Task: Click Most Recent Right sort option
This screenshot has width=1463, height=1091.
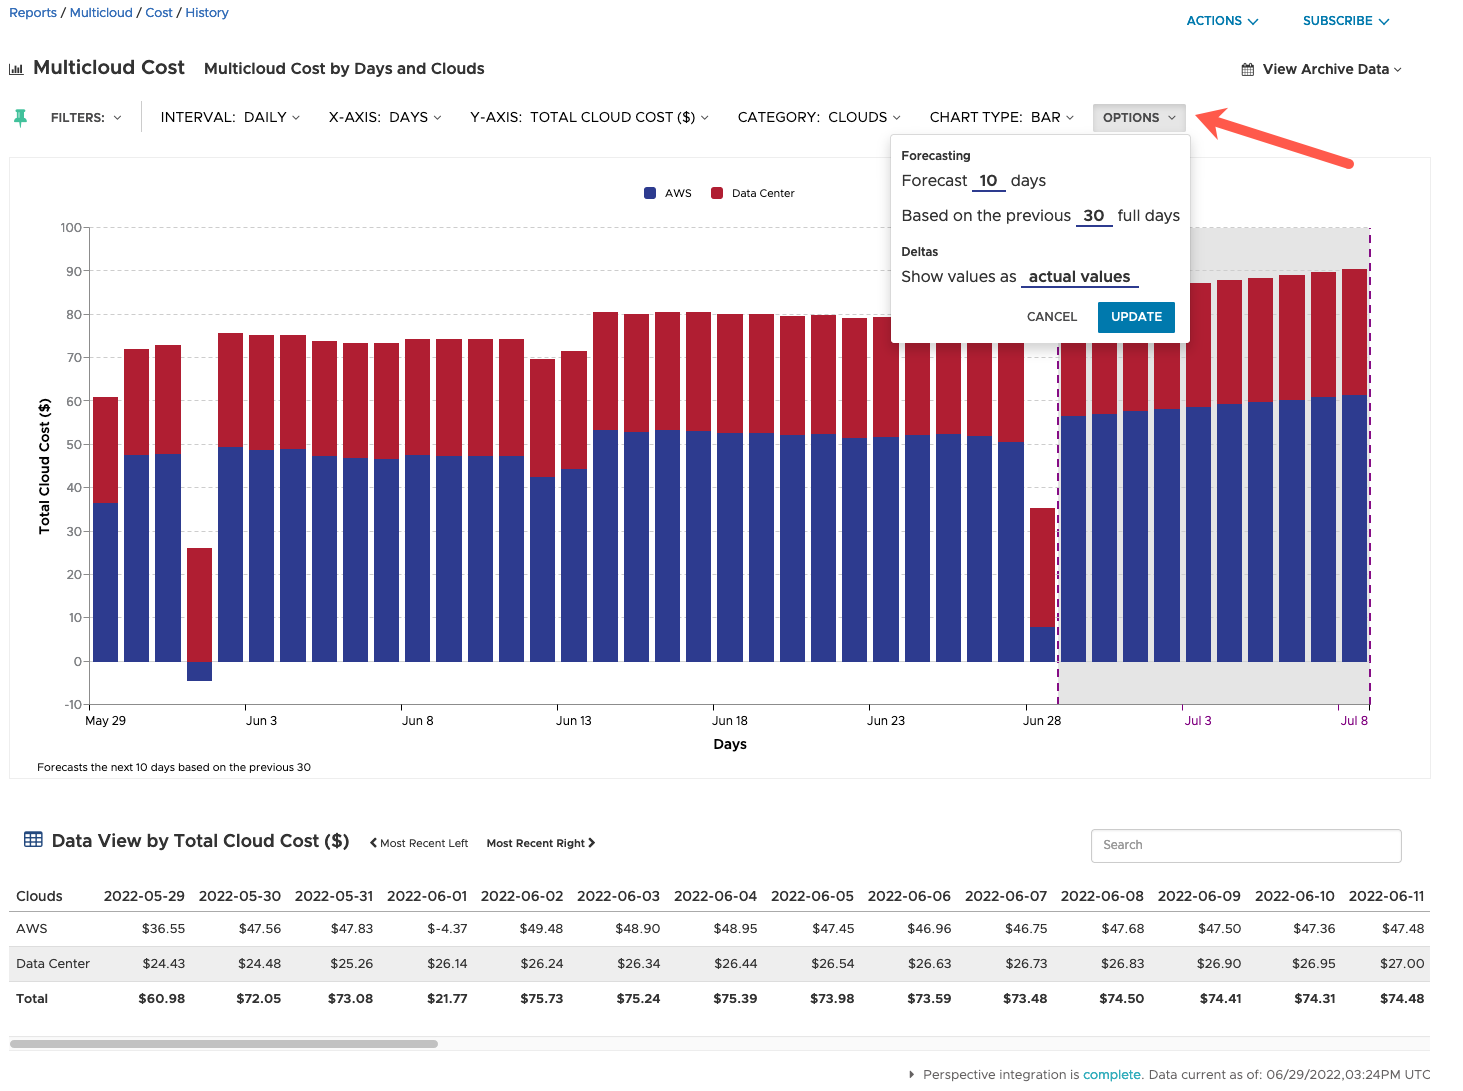Action: coord(541,843)
